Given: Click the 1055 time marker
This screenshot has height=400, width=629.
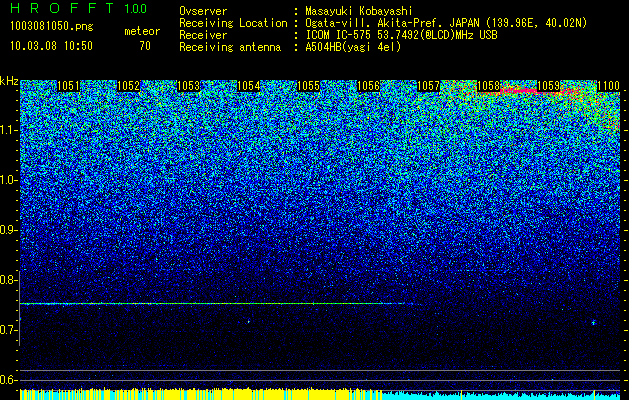Looking at the screenshot, I should [308, 86].
